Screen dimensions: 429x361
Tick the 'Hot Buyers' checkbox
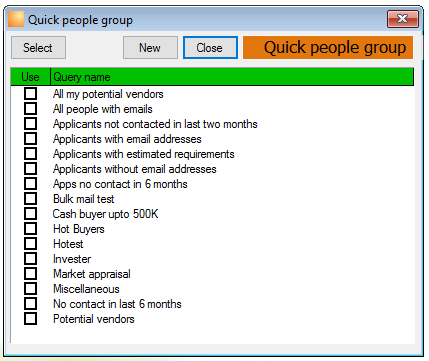point(30,229)
